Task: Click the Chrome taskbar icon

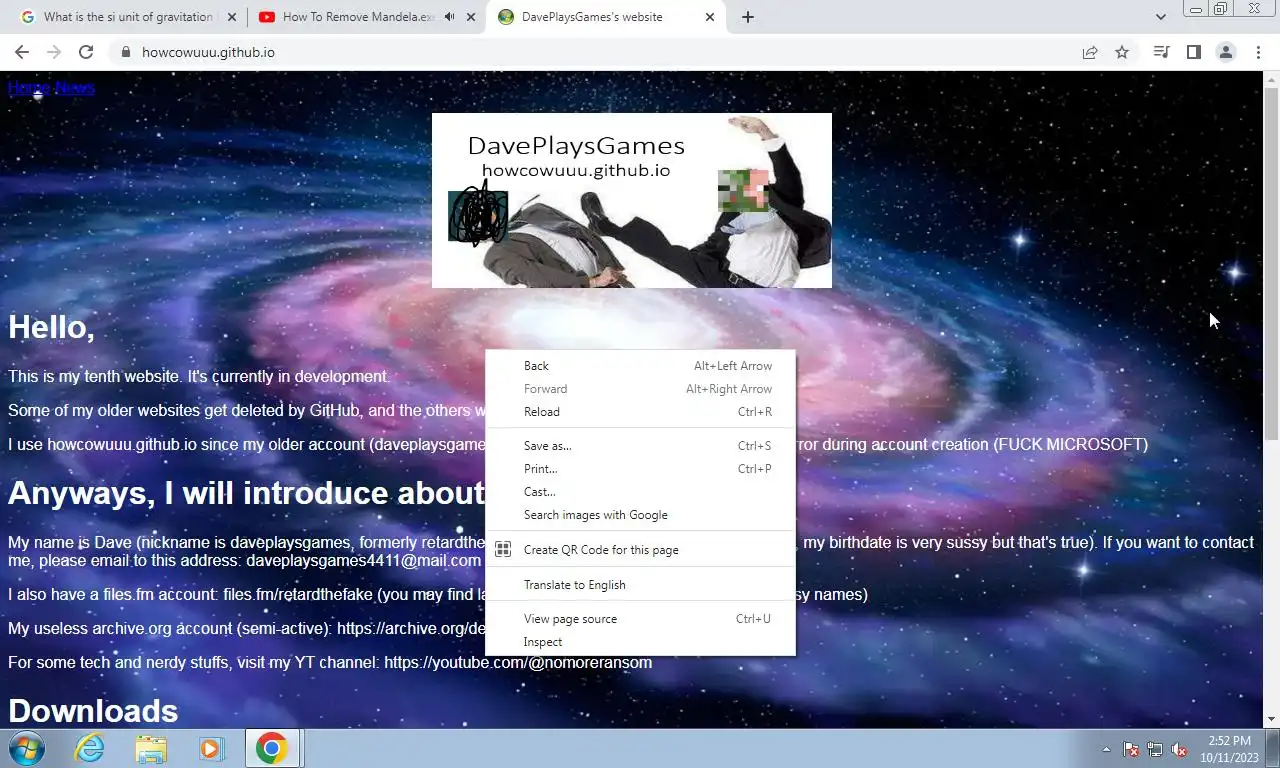Action: coord(272,748)
